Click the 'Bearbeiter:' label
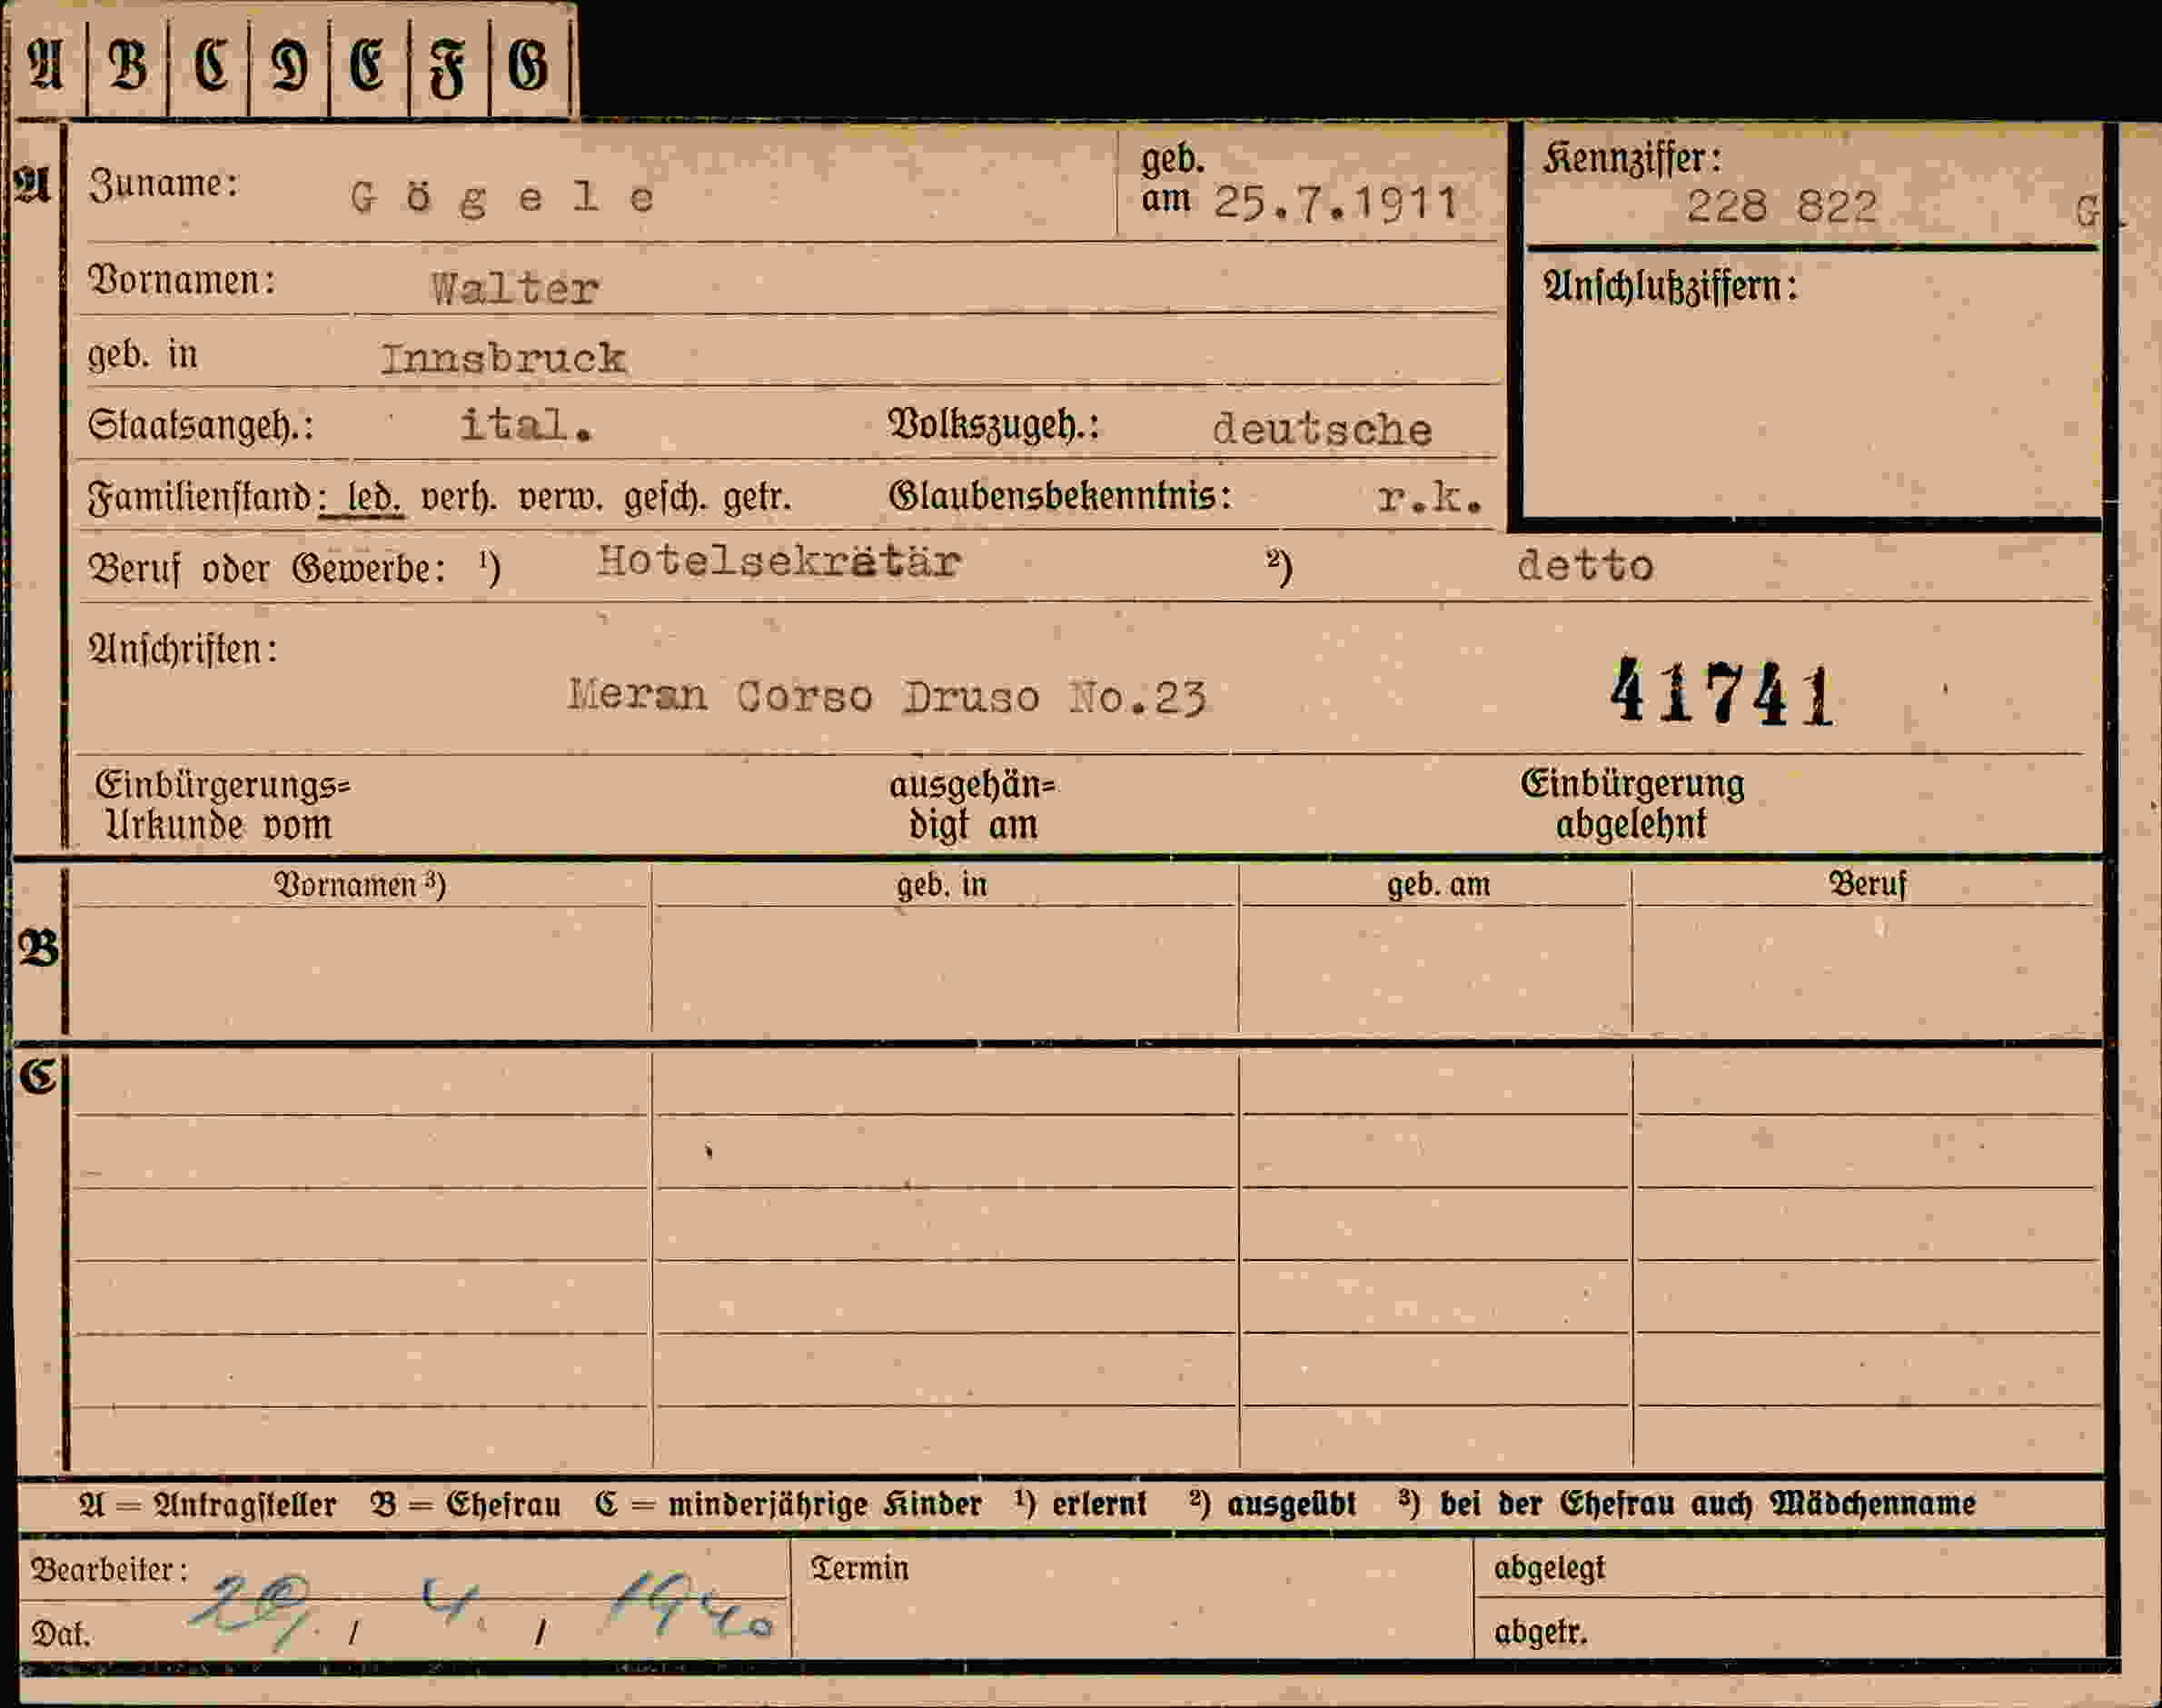This screenshot has width=2162, height=1708. (110, 1570)
